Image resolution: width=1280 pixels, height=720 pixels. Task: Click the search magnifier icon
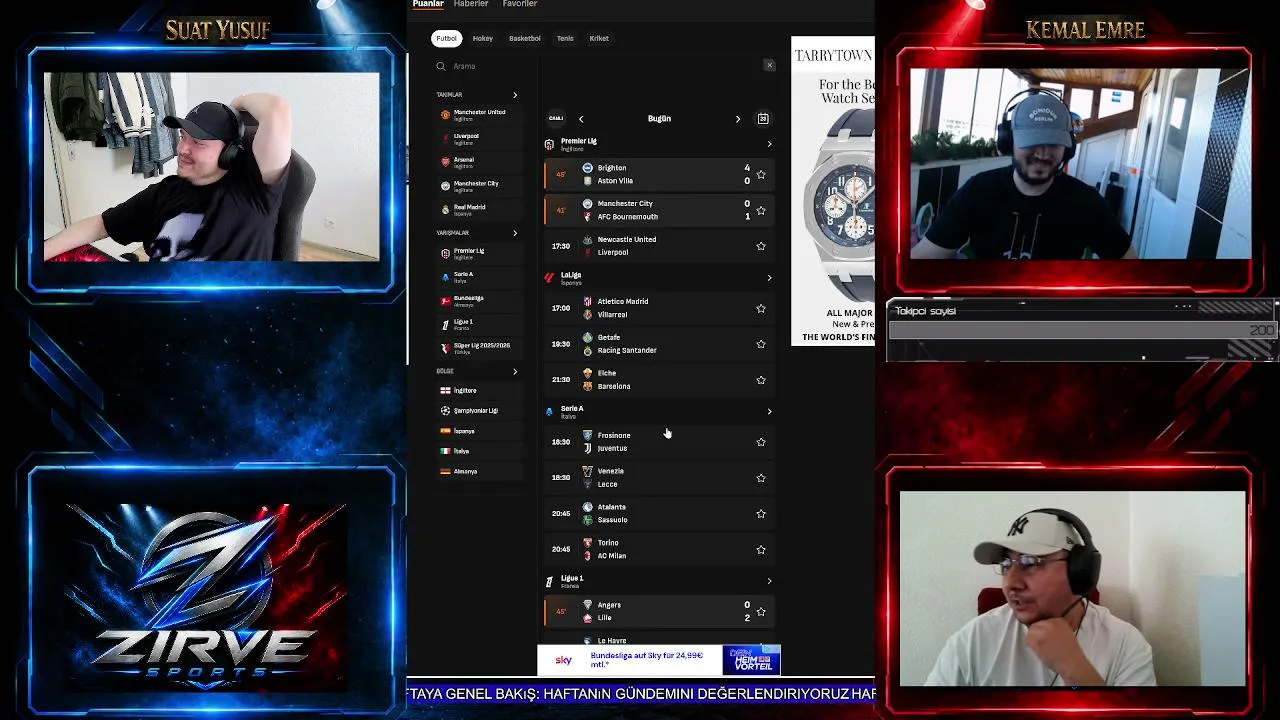pyautogui.click(x=441, y=66)
